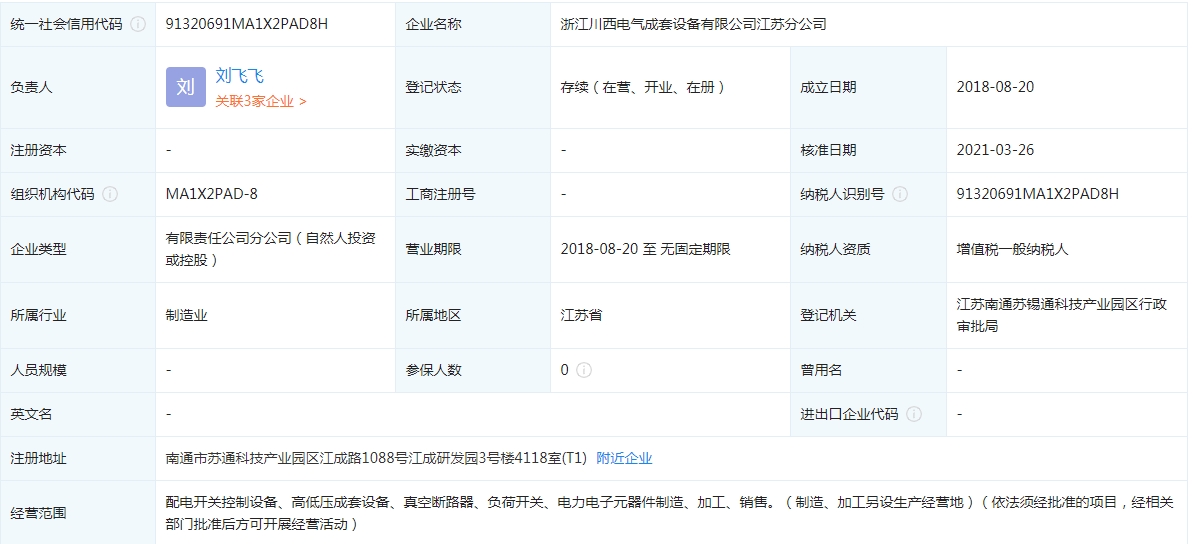
Task: Click the credit code value 91320691MA1X2PAD8H
Action: (247, 24)
